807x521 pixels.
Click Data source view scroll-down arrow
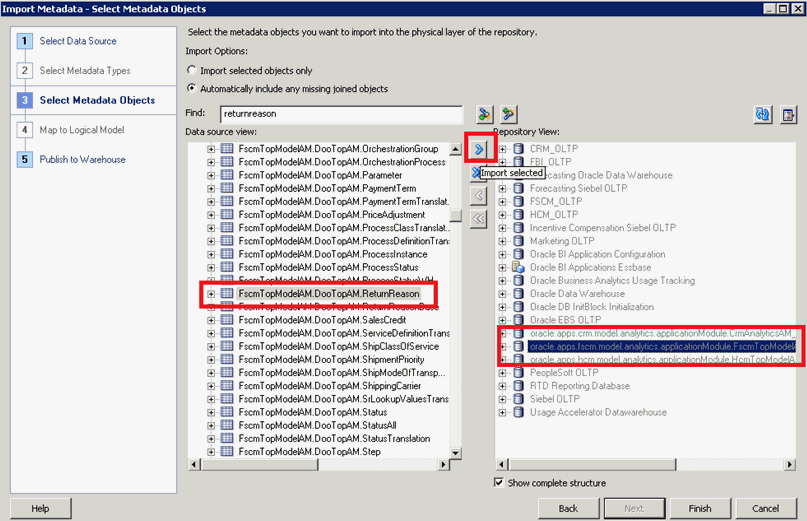(x=455, y=453)
